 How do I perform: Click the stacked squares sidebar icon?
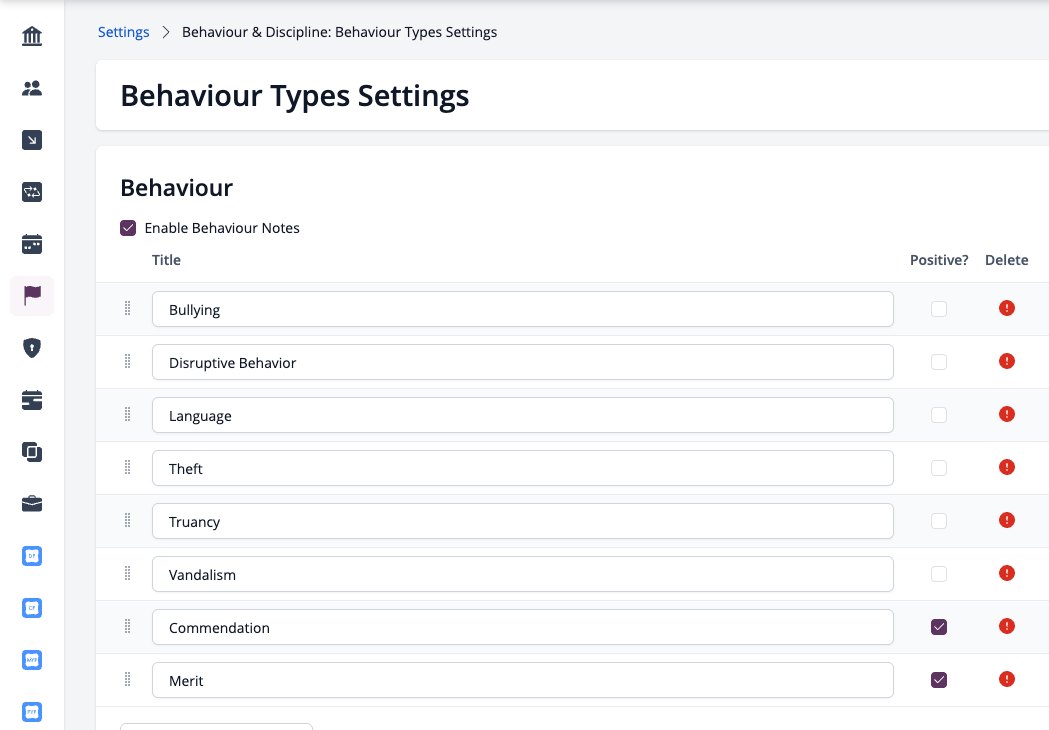point(32,452)
